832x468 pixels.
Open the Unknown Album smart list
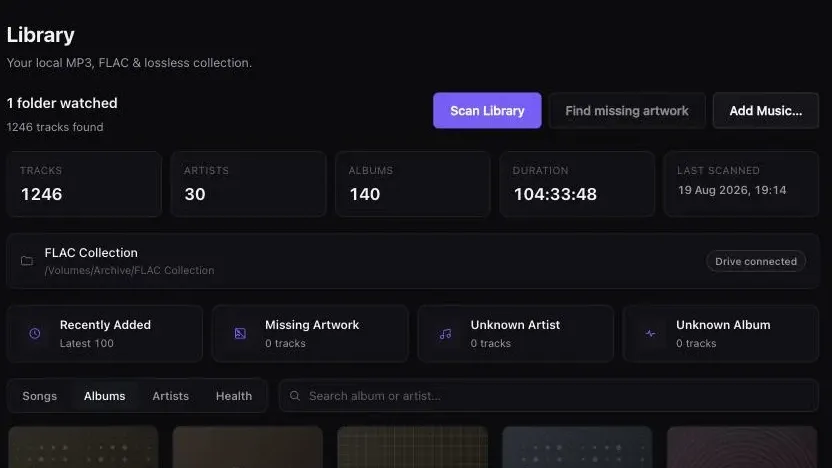pos(721,334)
